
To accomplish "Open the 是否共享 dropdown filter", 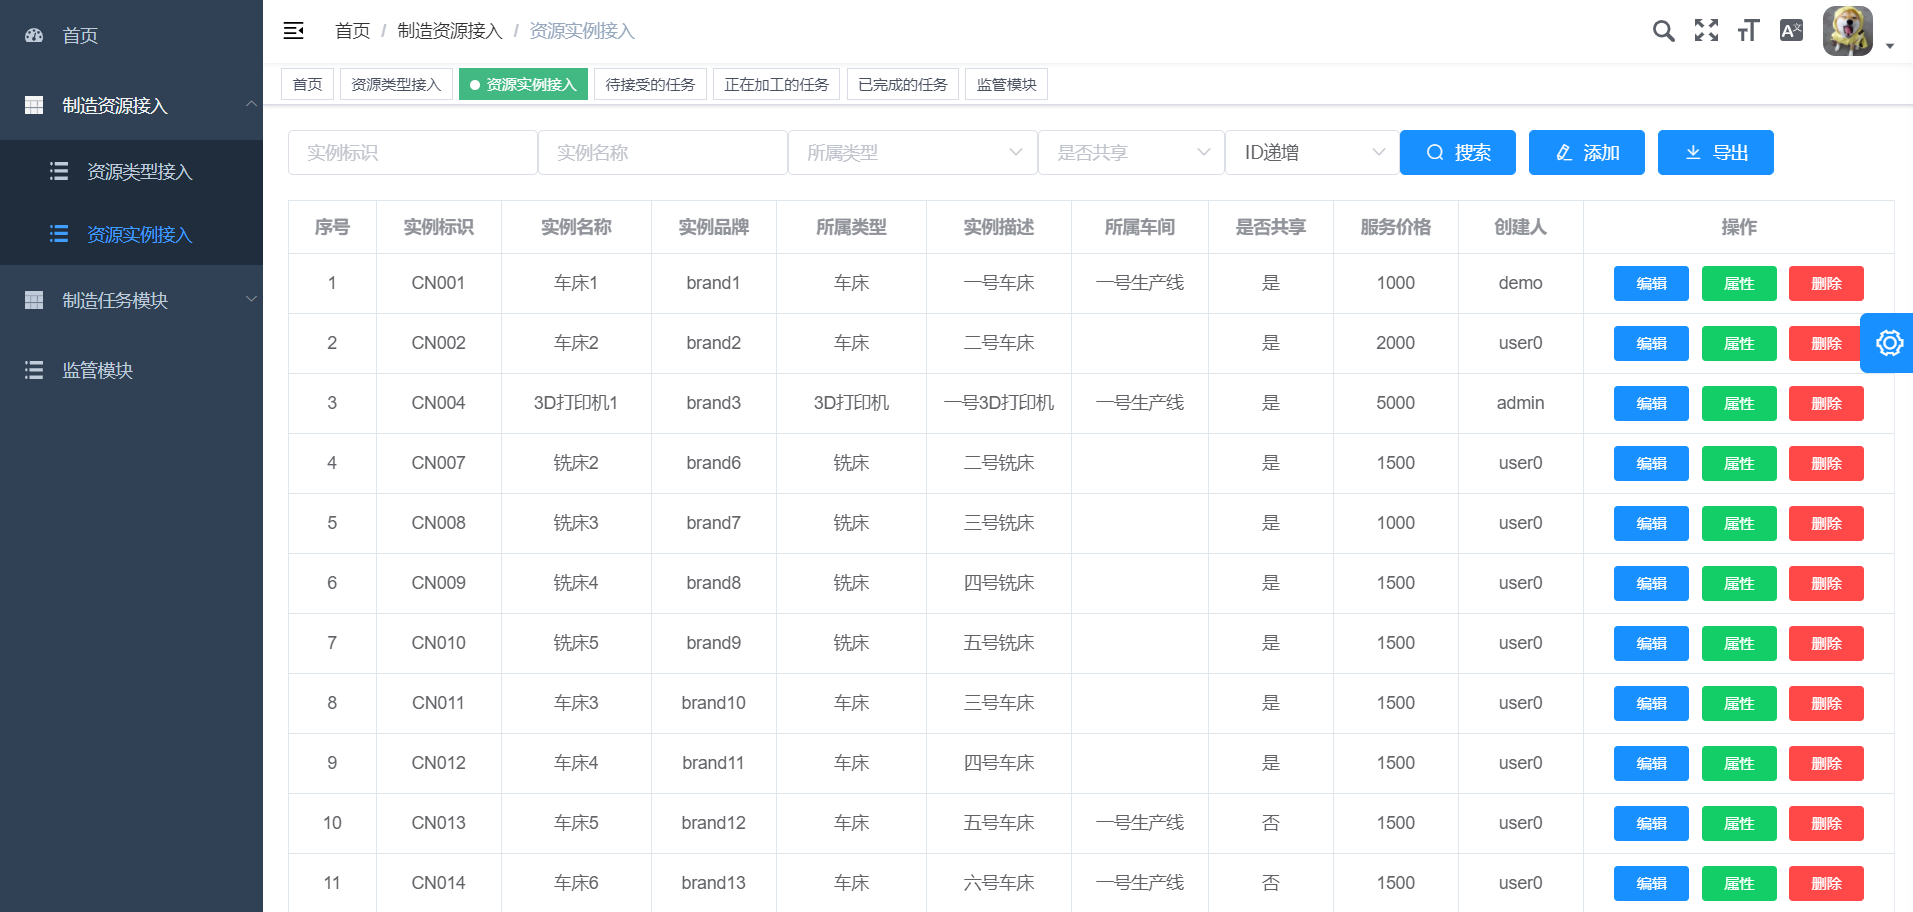I will 1131,153.
